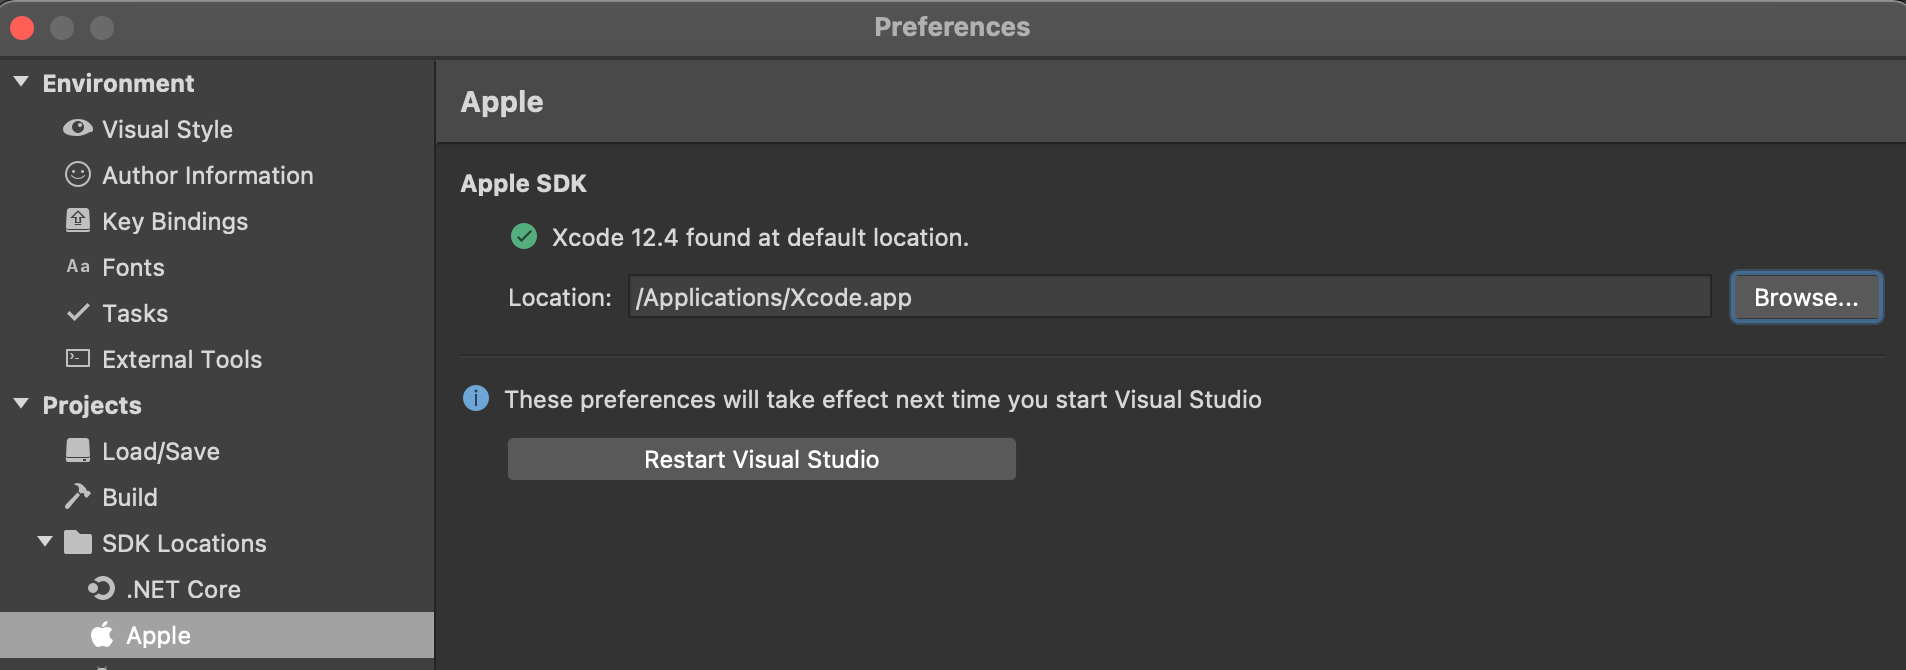Click the Key Bindings icon
The width and height of the screenshot is (1906, 670).
click(77, 221)
